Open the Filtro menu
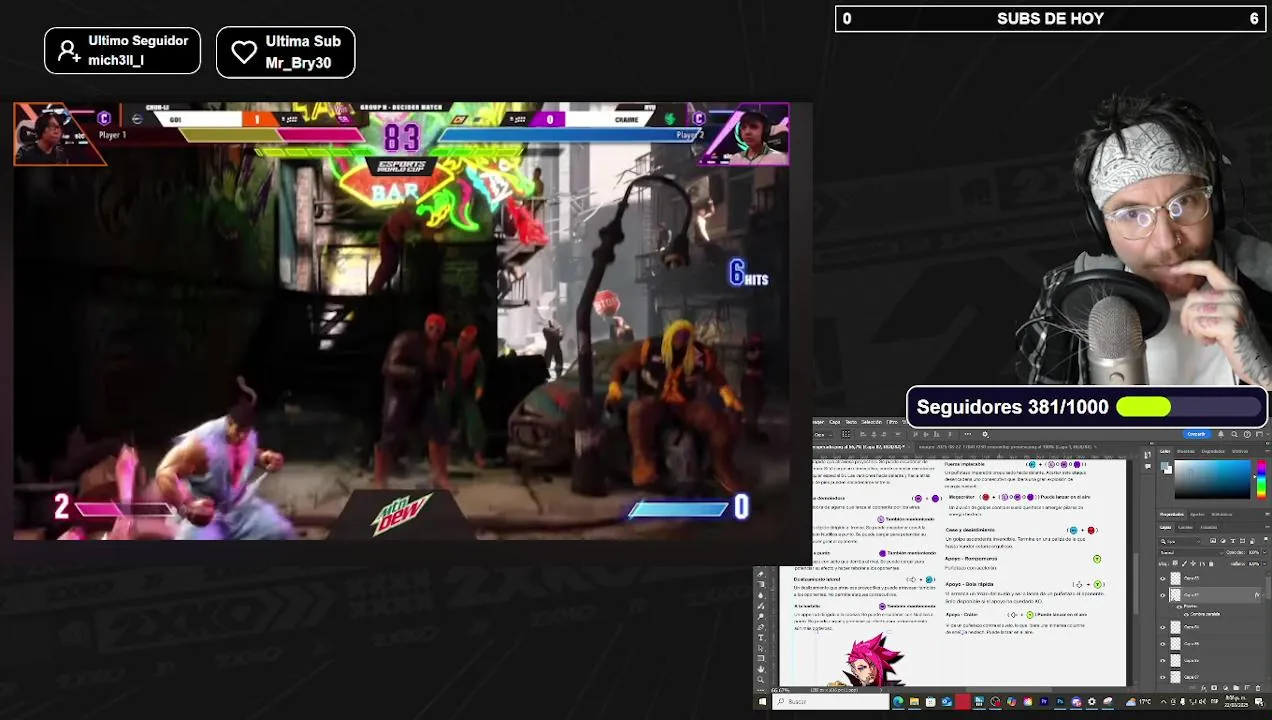Viewport: 1272px width, 720px height. 892,422
